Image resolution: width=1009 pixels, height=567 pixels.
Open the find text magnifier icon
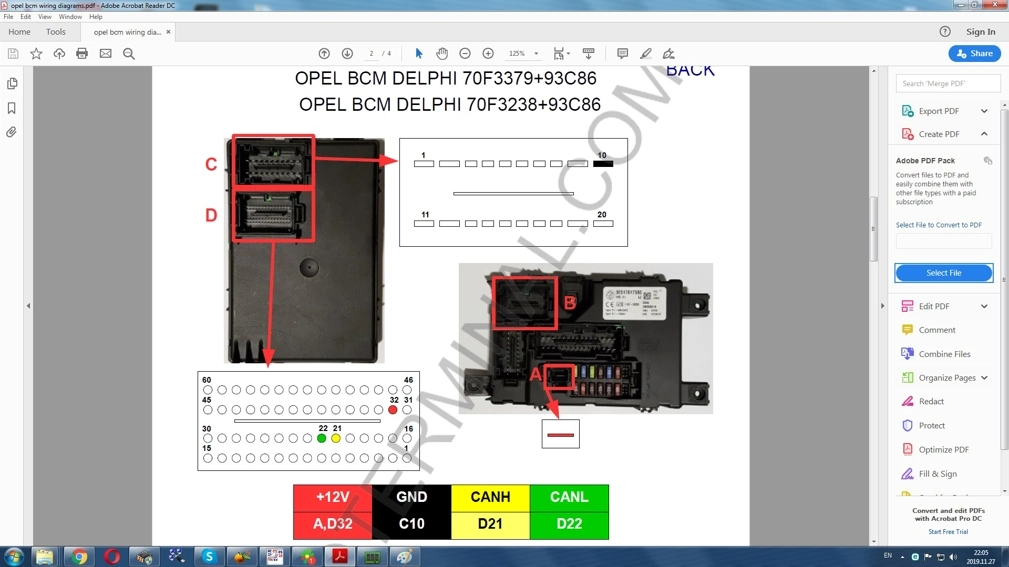pos(129,53)
